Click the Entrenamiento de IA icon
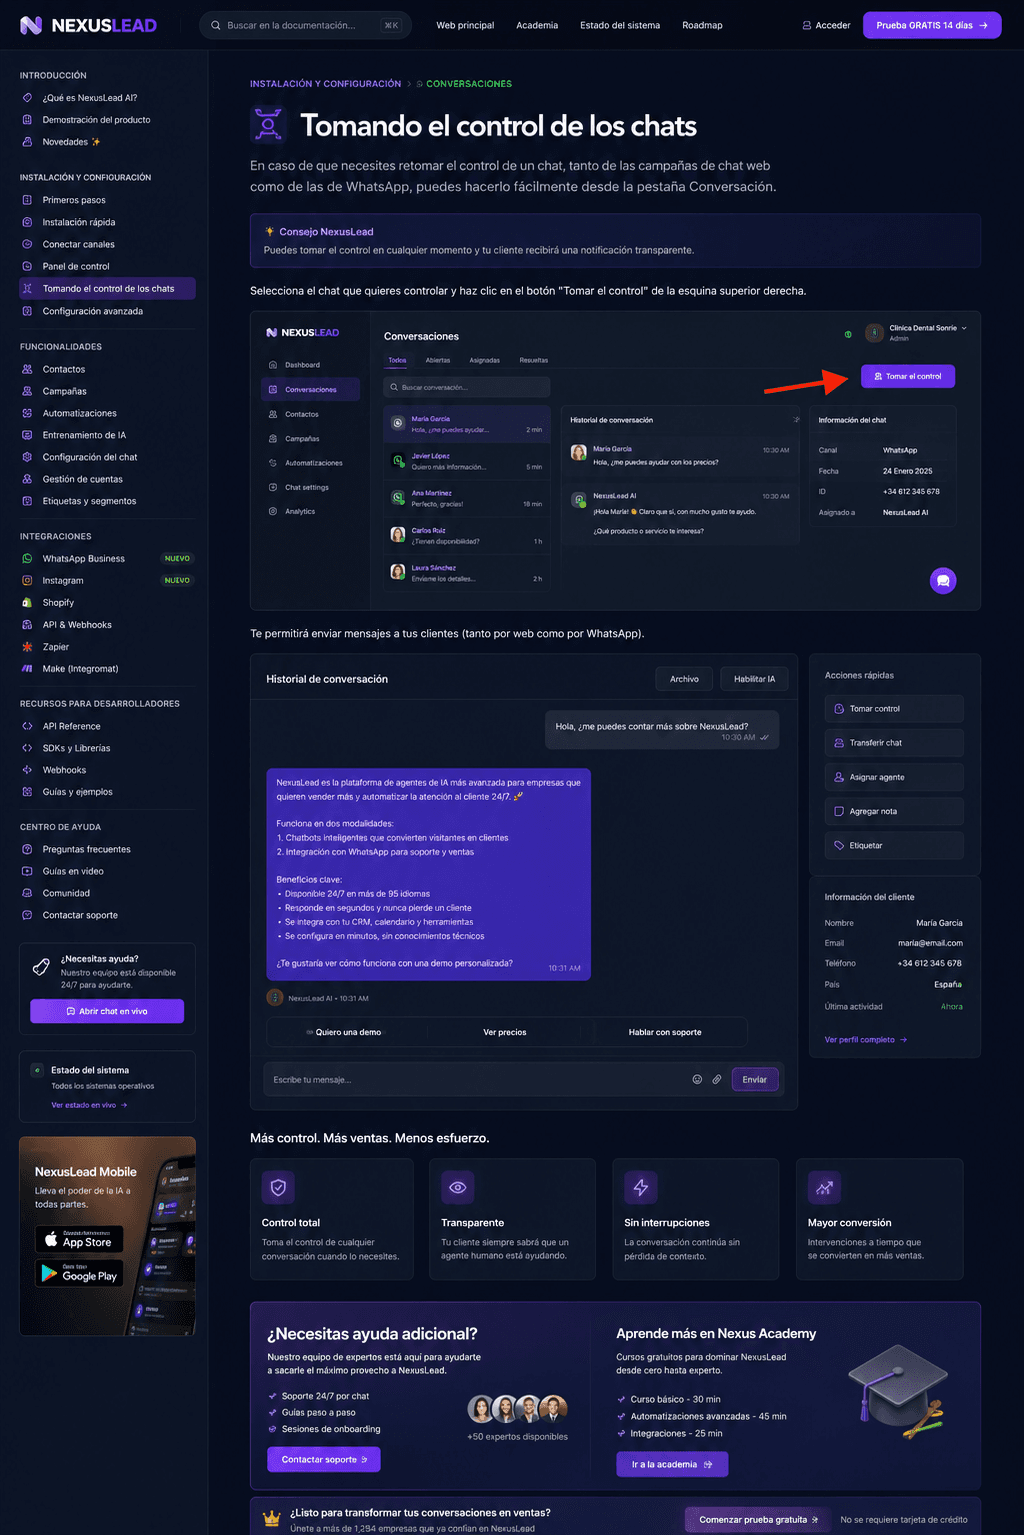This screenshot has width=1024, height=1535. (x=27, y=435)
